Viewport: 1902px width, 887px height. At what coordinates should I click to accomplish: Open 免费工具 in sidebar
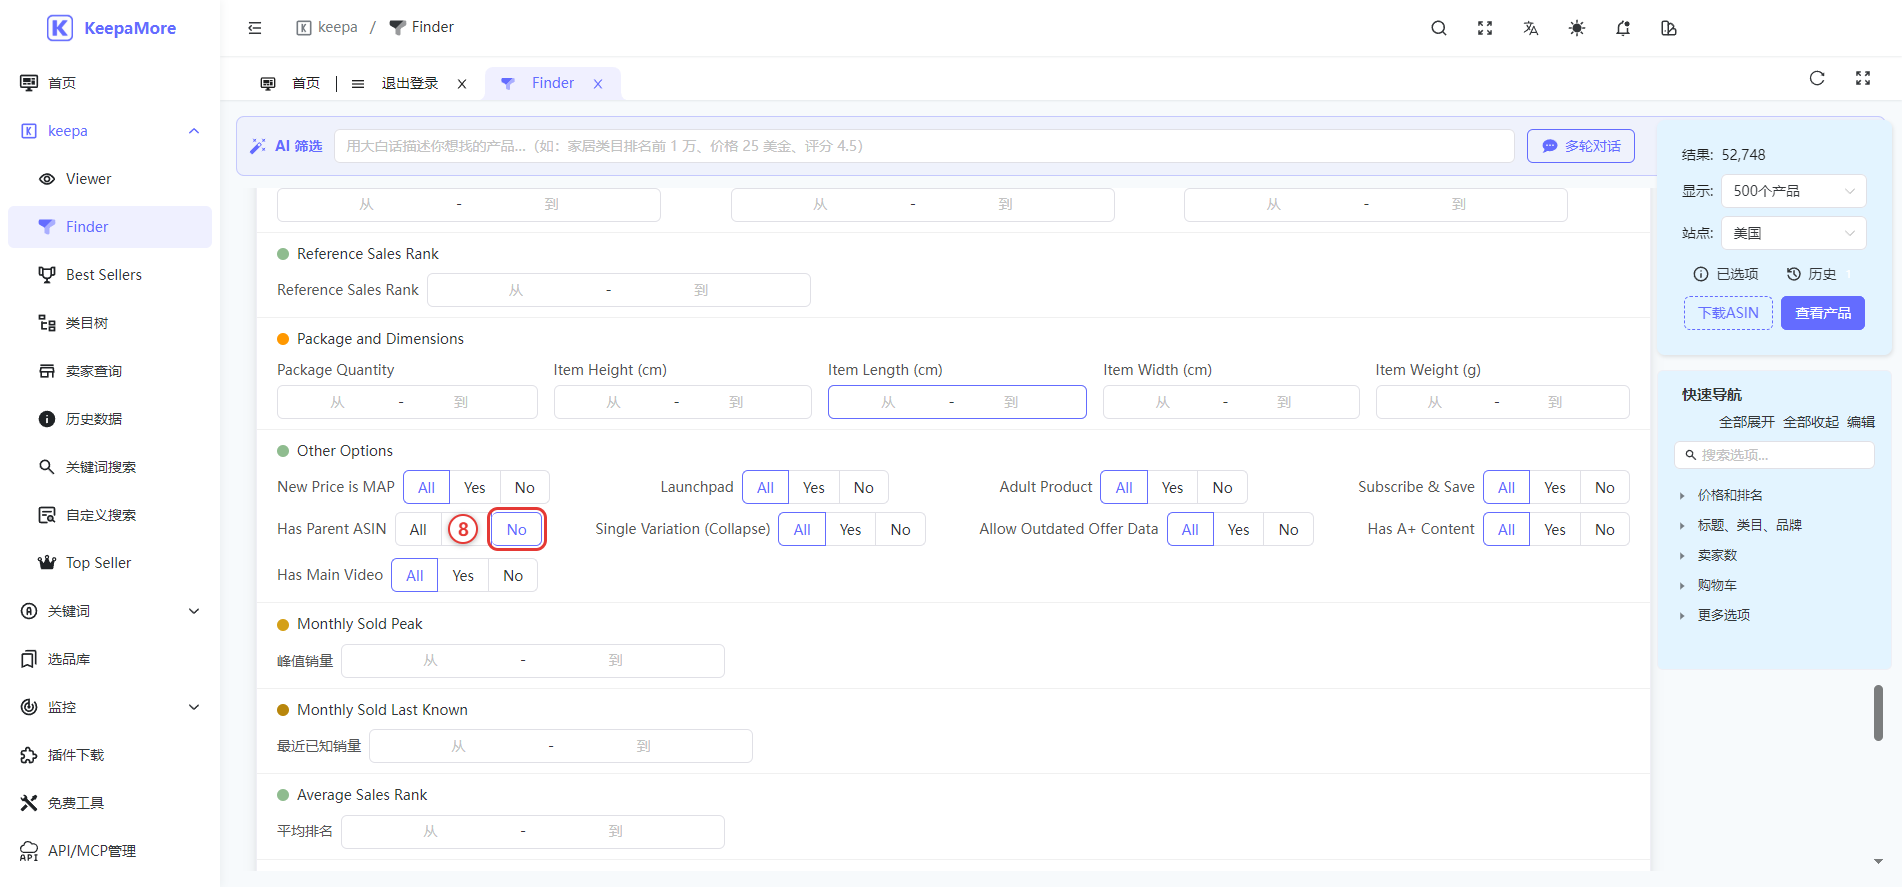click(x=110, y=803)
